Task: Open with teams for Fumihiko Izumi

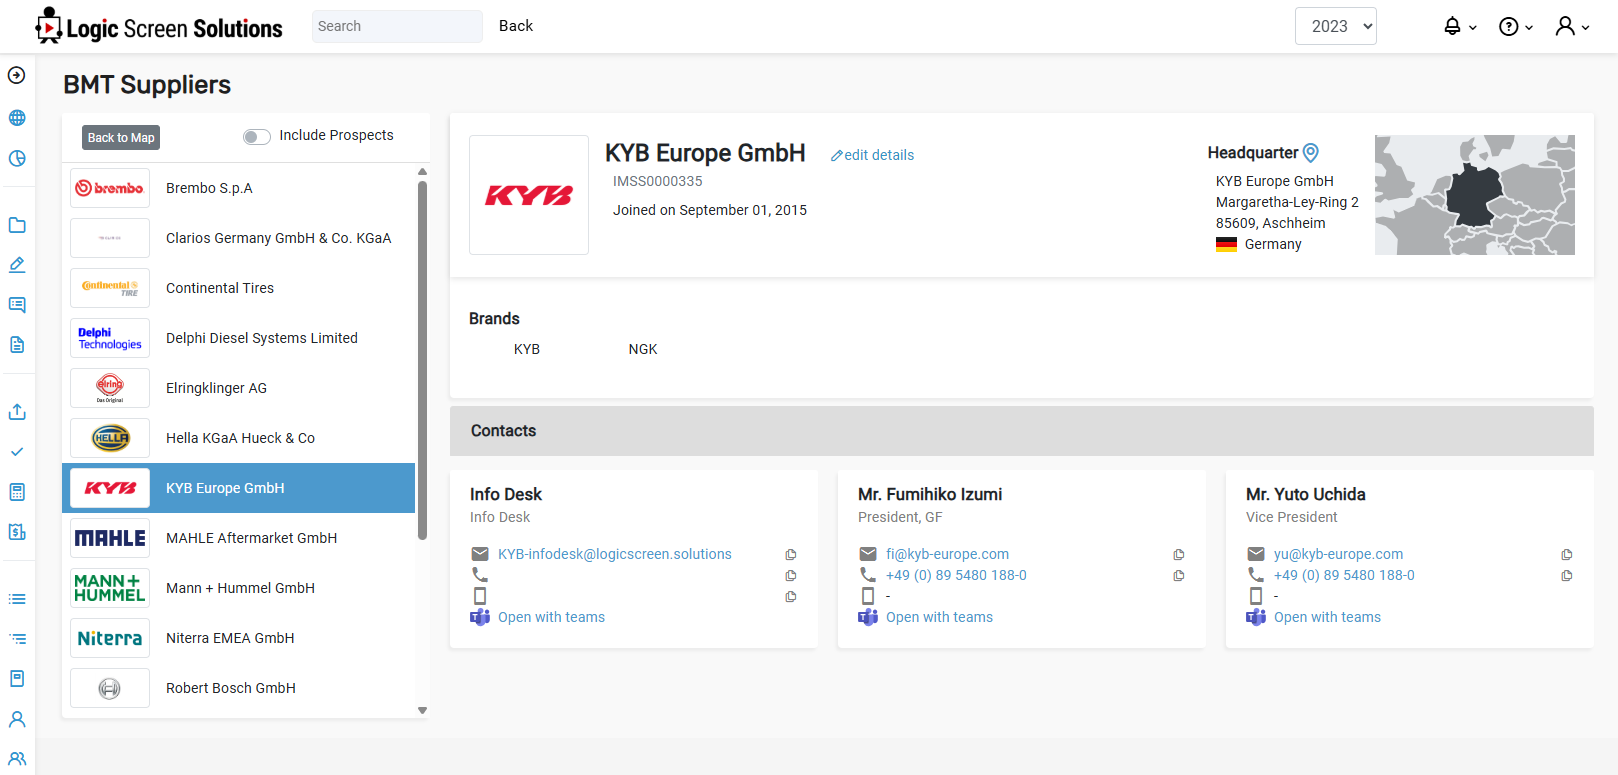Action: pos(939,617)
